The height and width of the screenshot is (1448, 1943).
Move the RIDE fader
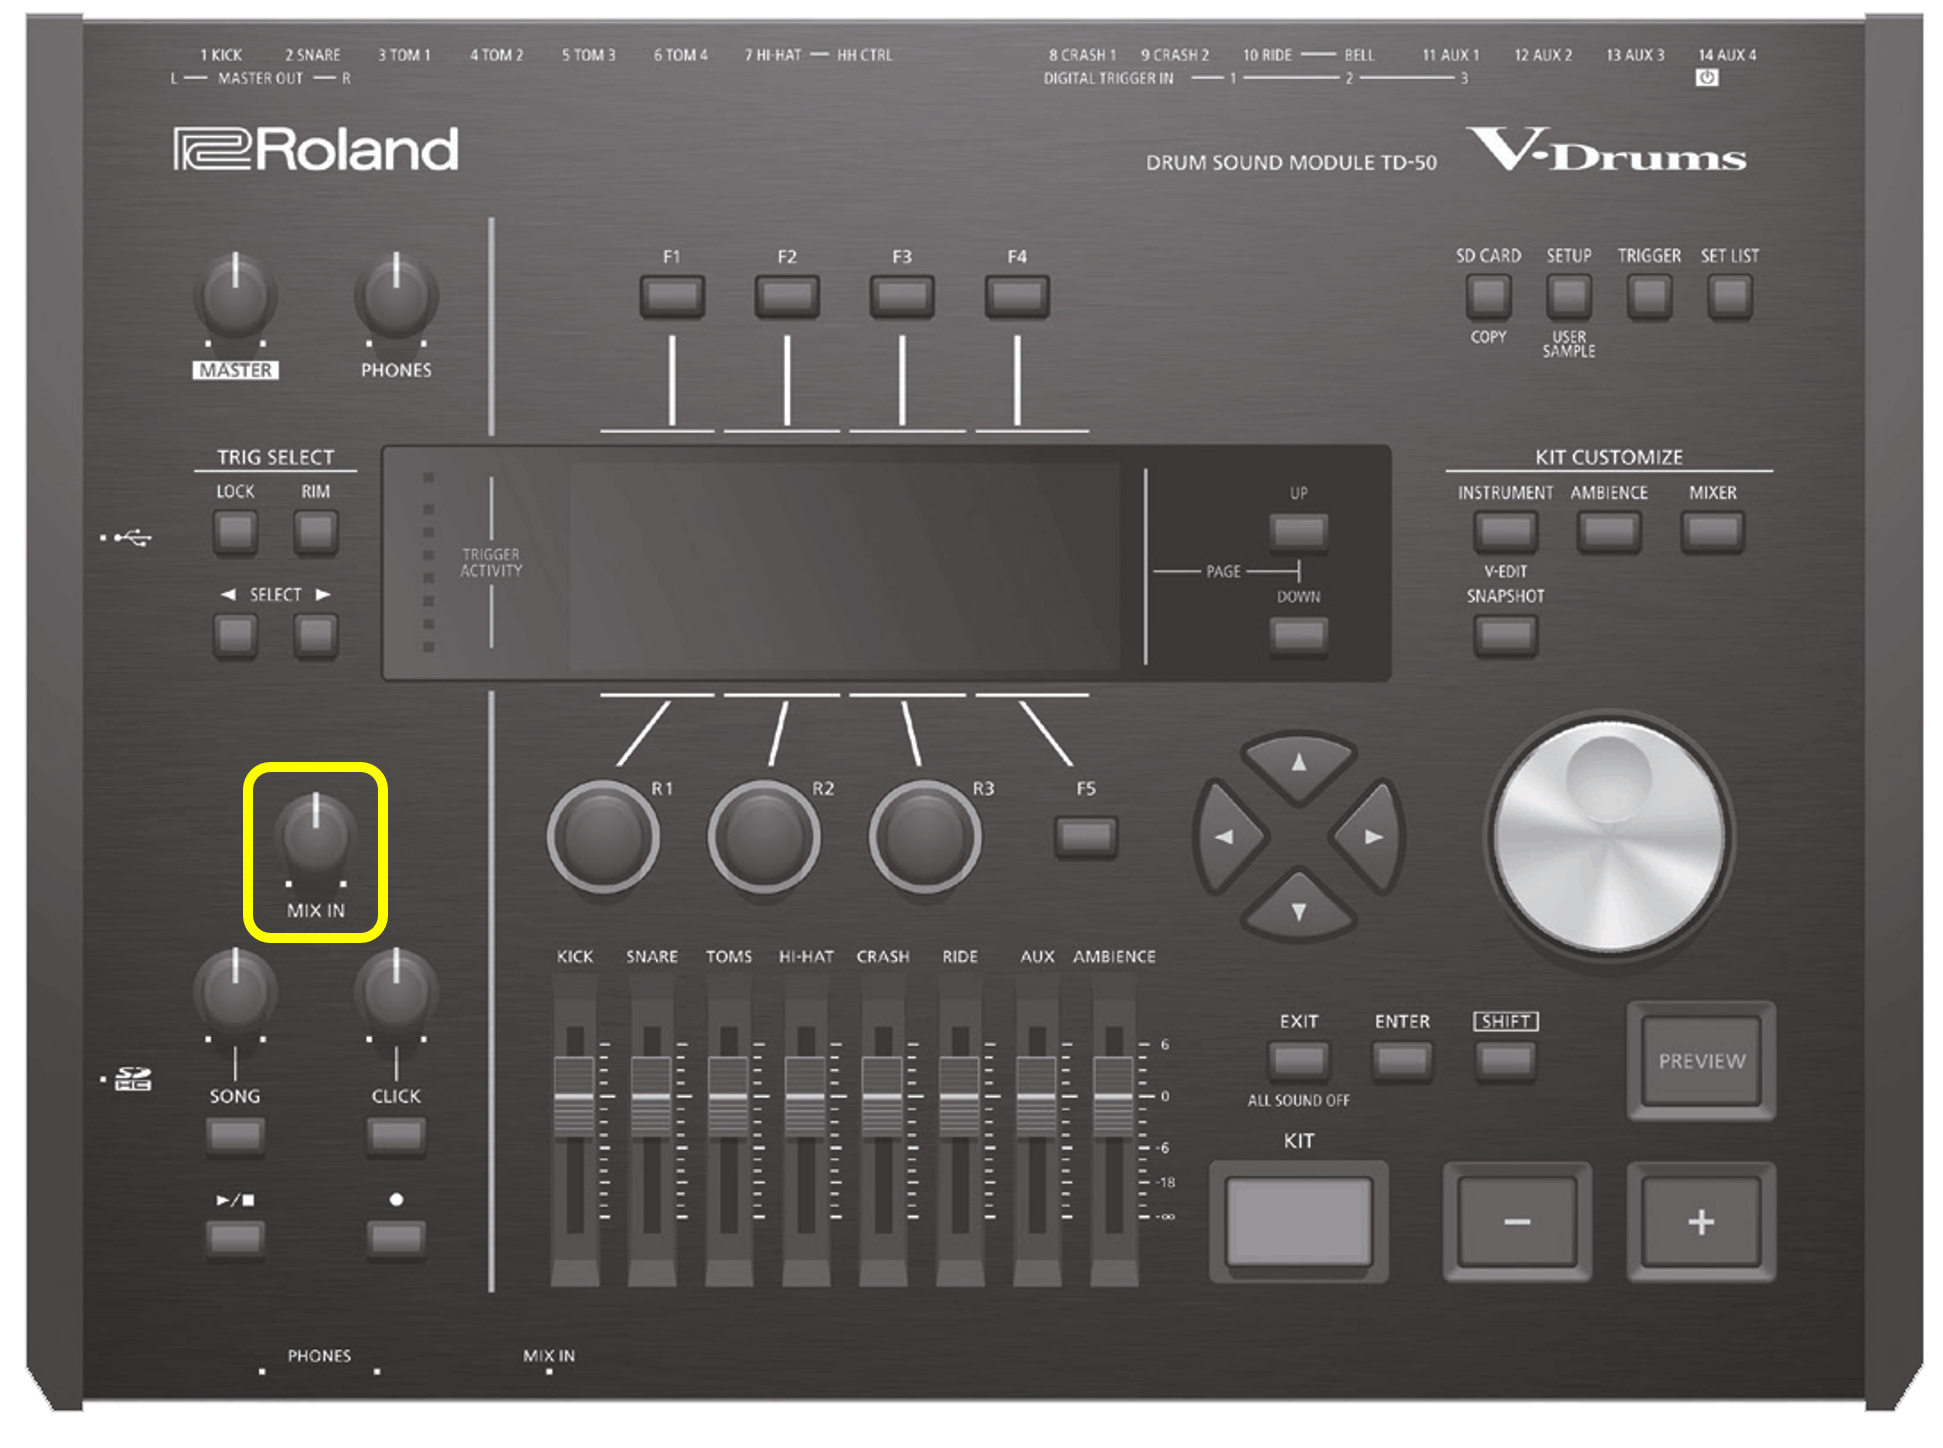coord(960,1097)
